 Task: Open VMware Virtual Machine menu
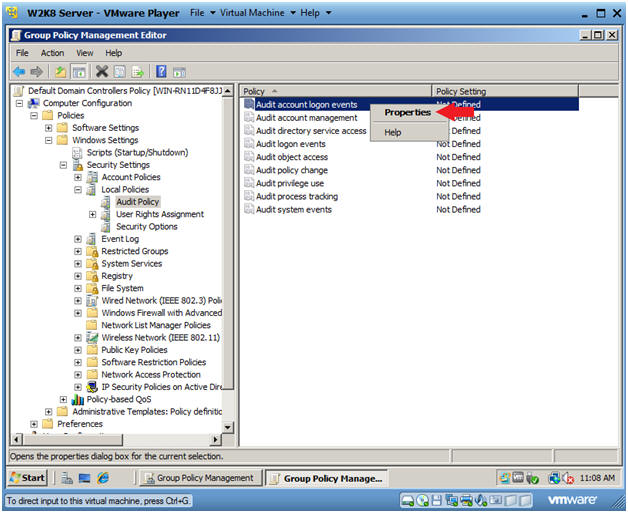click(257, 13)
